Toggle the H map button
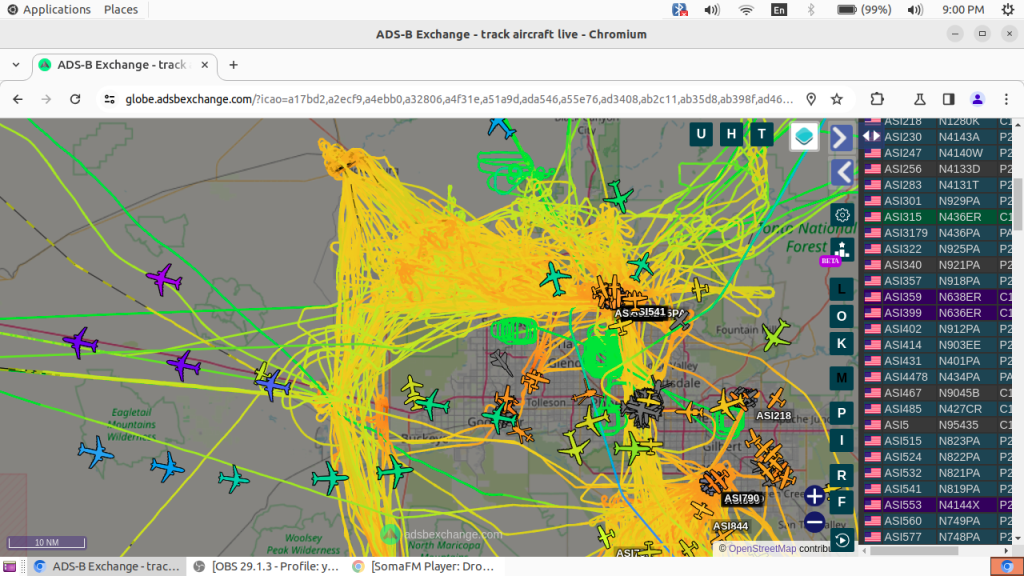The width and height of the screenshot is (1024, 576). [x=731, y=135]
